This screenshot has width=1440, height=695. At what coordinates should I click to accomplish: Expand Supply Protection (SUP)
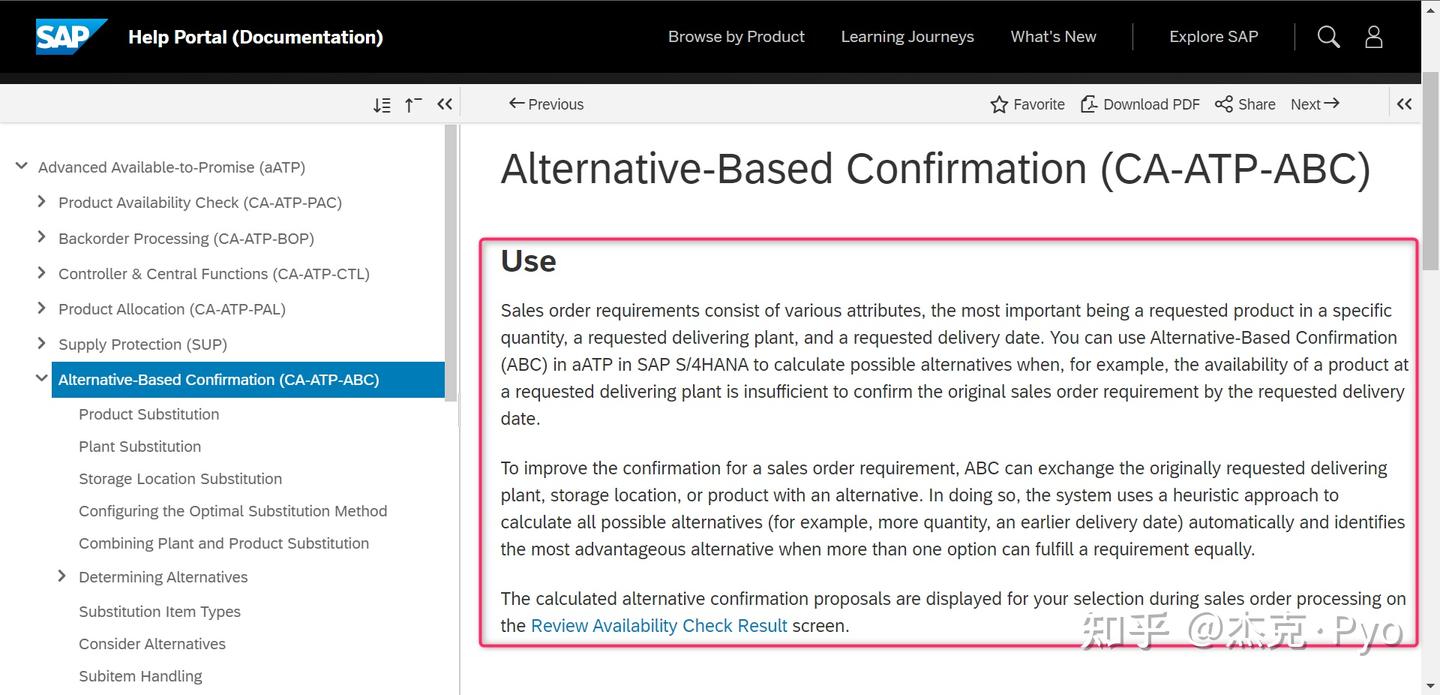pos(41,343)
